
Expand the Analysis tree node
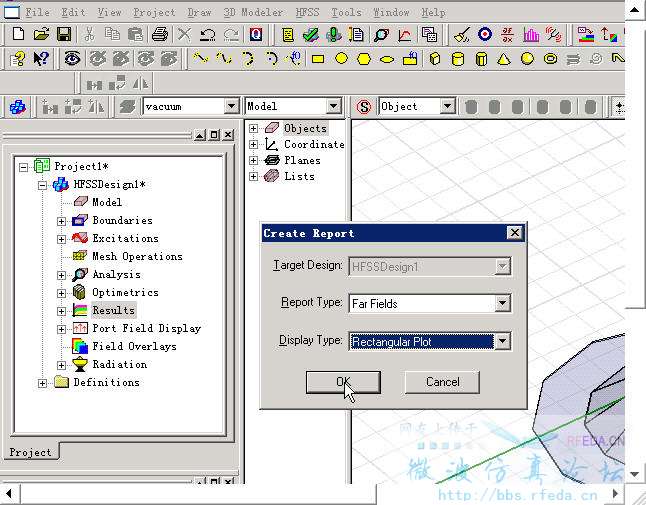[x=61, y=275]
